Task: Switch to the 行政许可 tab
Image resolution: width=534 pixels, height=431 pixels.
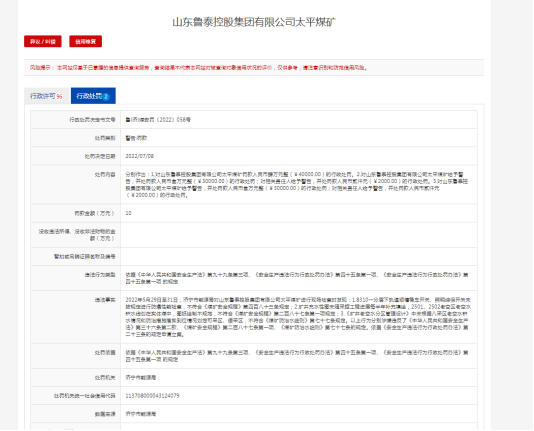Action: 47,96
